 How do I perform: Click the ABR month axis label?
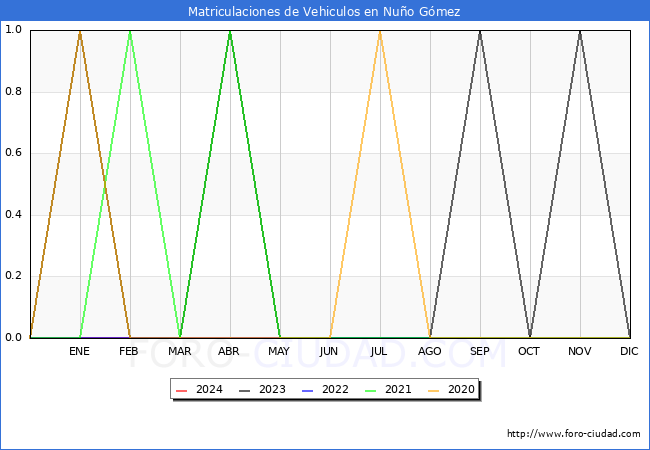[x=229, y=351]
